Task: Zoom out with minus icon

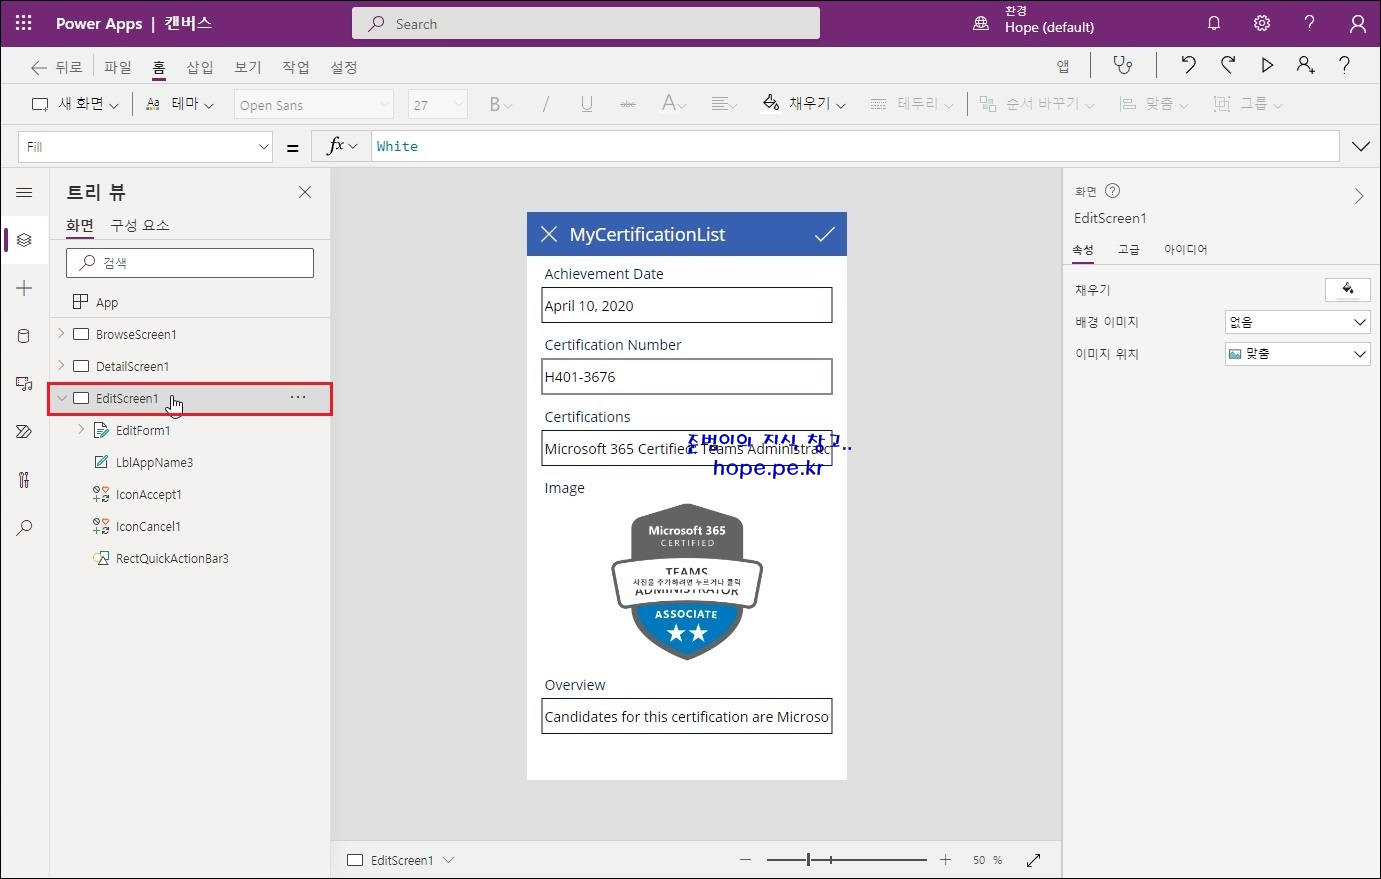Action: [x=745, y=860]
